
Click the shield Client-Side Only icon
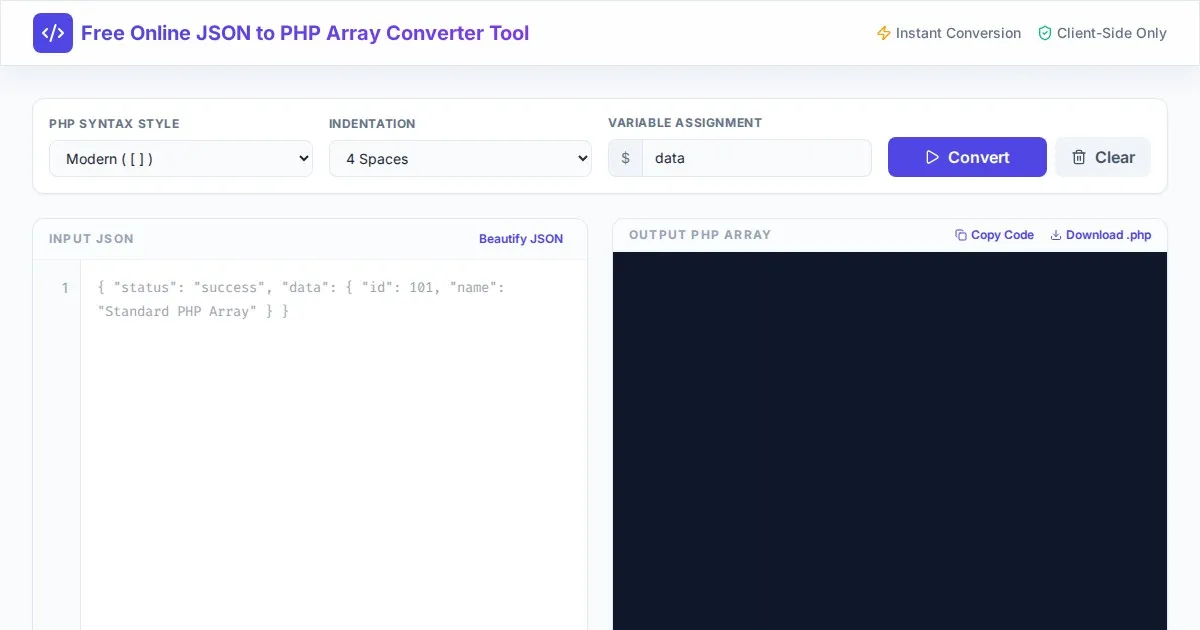[x=1045, y=33]
